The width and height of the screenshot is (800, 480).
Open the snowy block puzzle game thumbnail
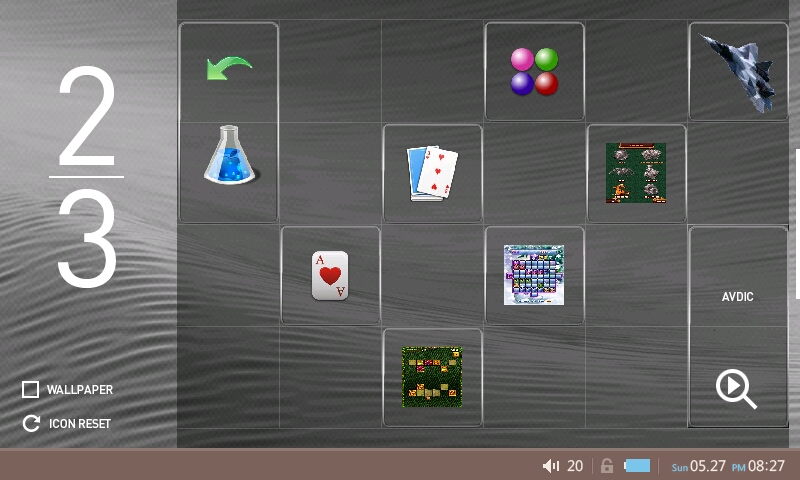(534, 275)
